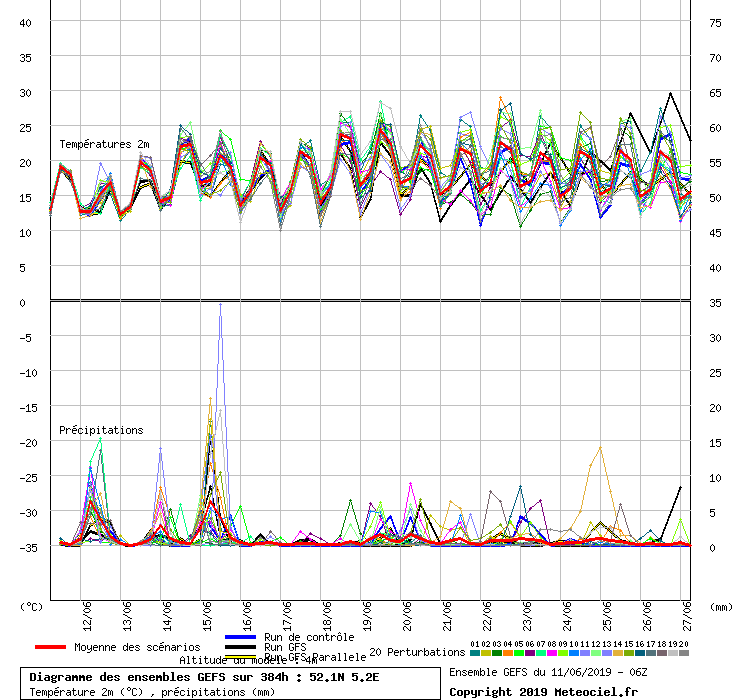Click the 12/06 date axis label
740x700 pixels.
click(x=87, y=616)
